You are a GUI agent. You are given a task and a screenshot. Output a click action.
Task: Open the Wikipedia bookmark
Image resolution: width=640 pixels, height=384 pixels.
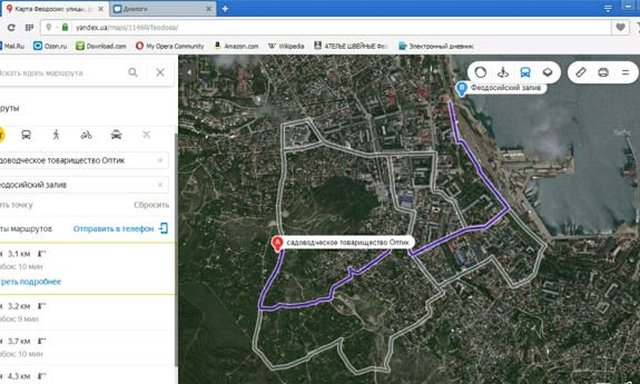(286, 46)
